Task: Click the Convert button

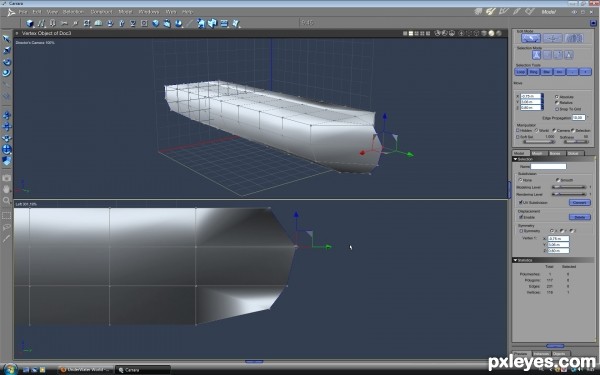Action: point(579,202)
